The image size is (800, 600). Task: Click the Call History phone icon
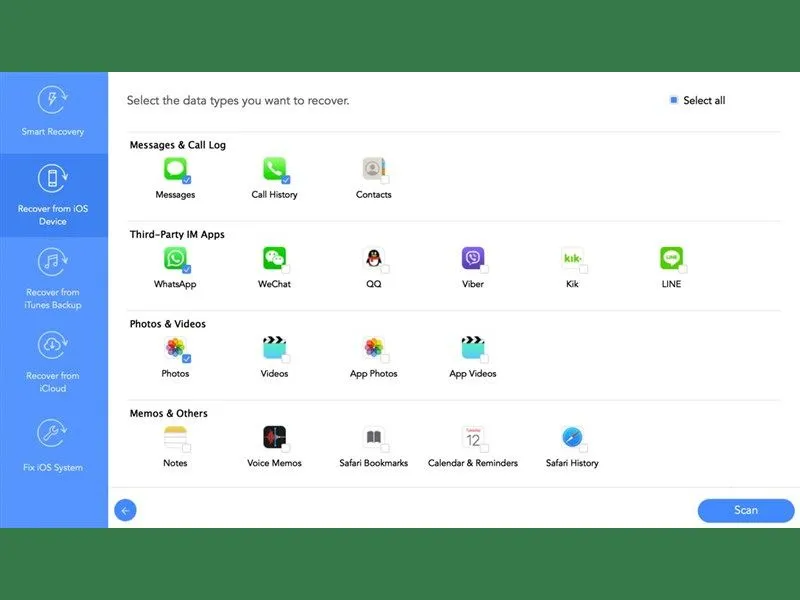[x=274, y=168]
